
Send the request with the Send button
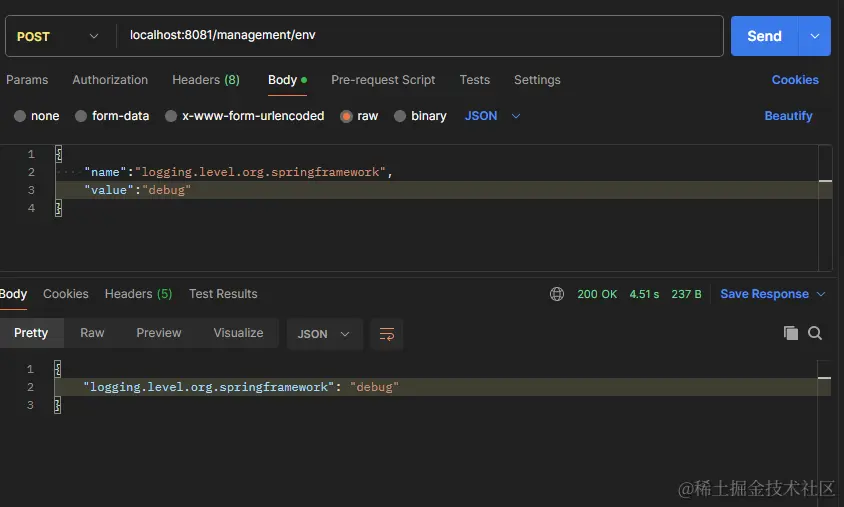tap(764, 36)
